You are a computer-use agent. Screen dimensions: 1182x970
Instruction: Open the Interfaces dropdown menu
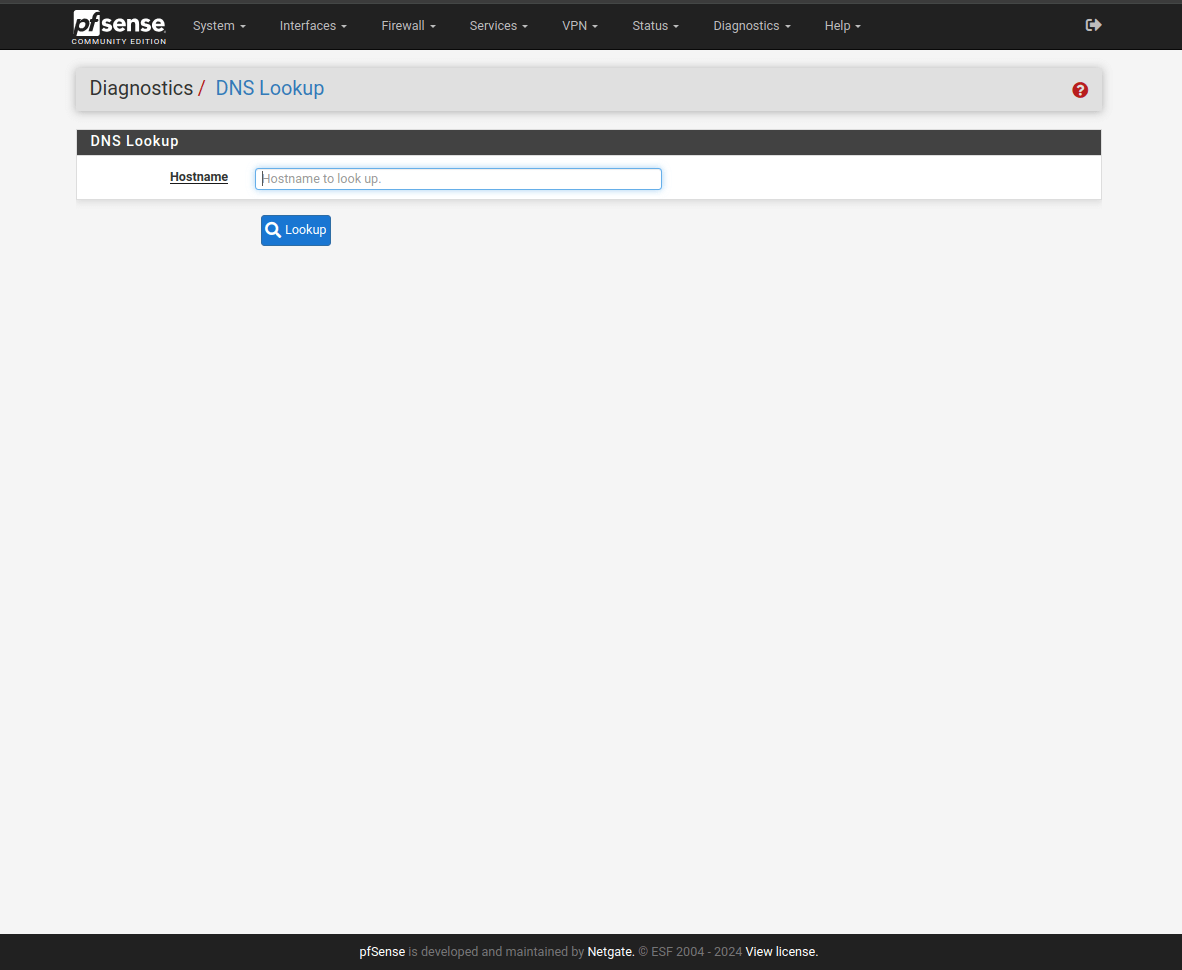pyautogui.click(x=313, y=26)
